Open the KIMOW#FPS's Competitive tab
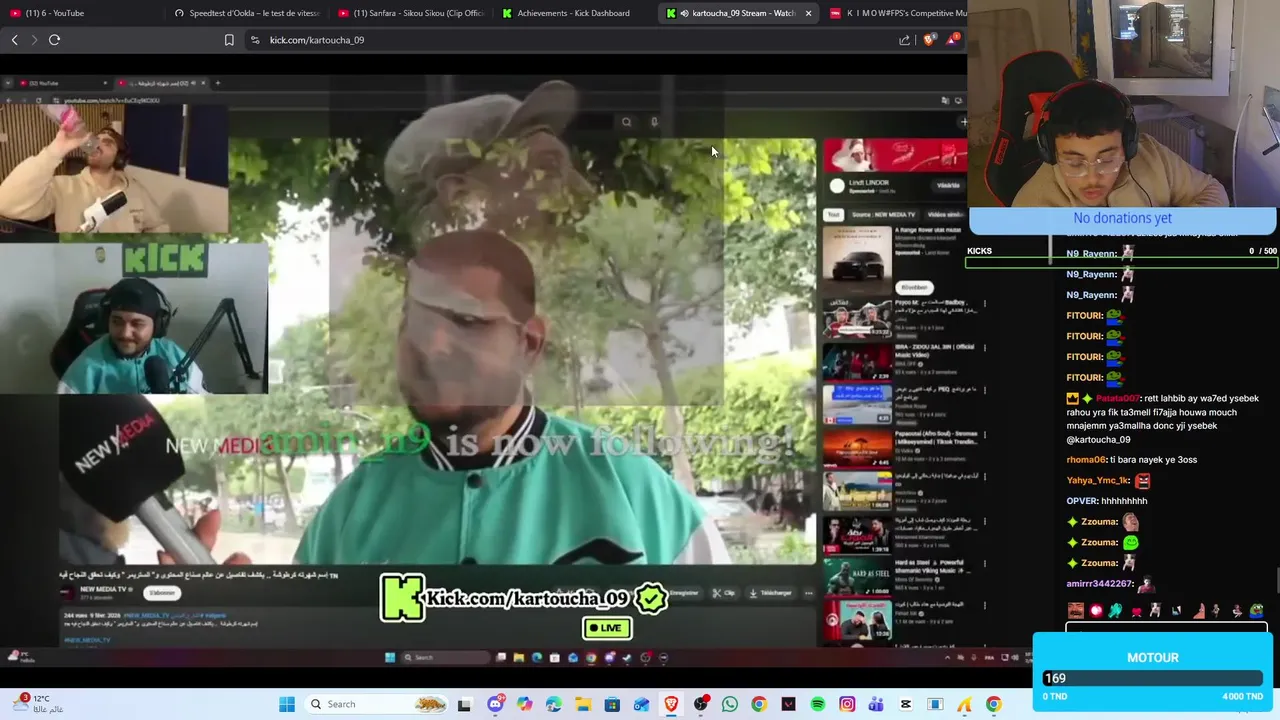The image size is (1280, 720). pos(897,13)
